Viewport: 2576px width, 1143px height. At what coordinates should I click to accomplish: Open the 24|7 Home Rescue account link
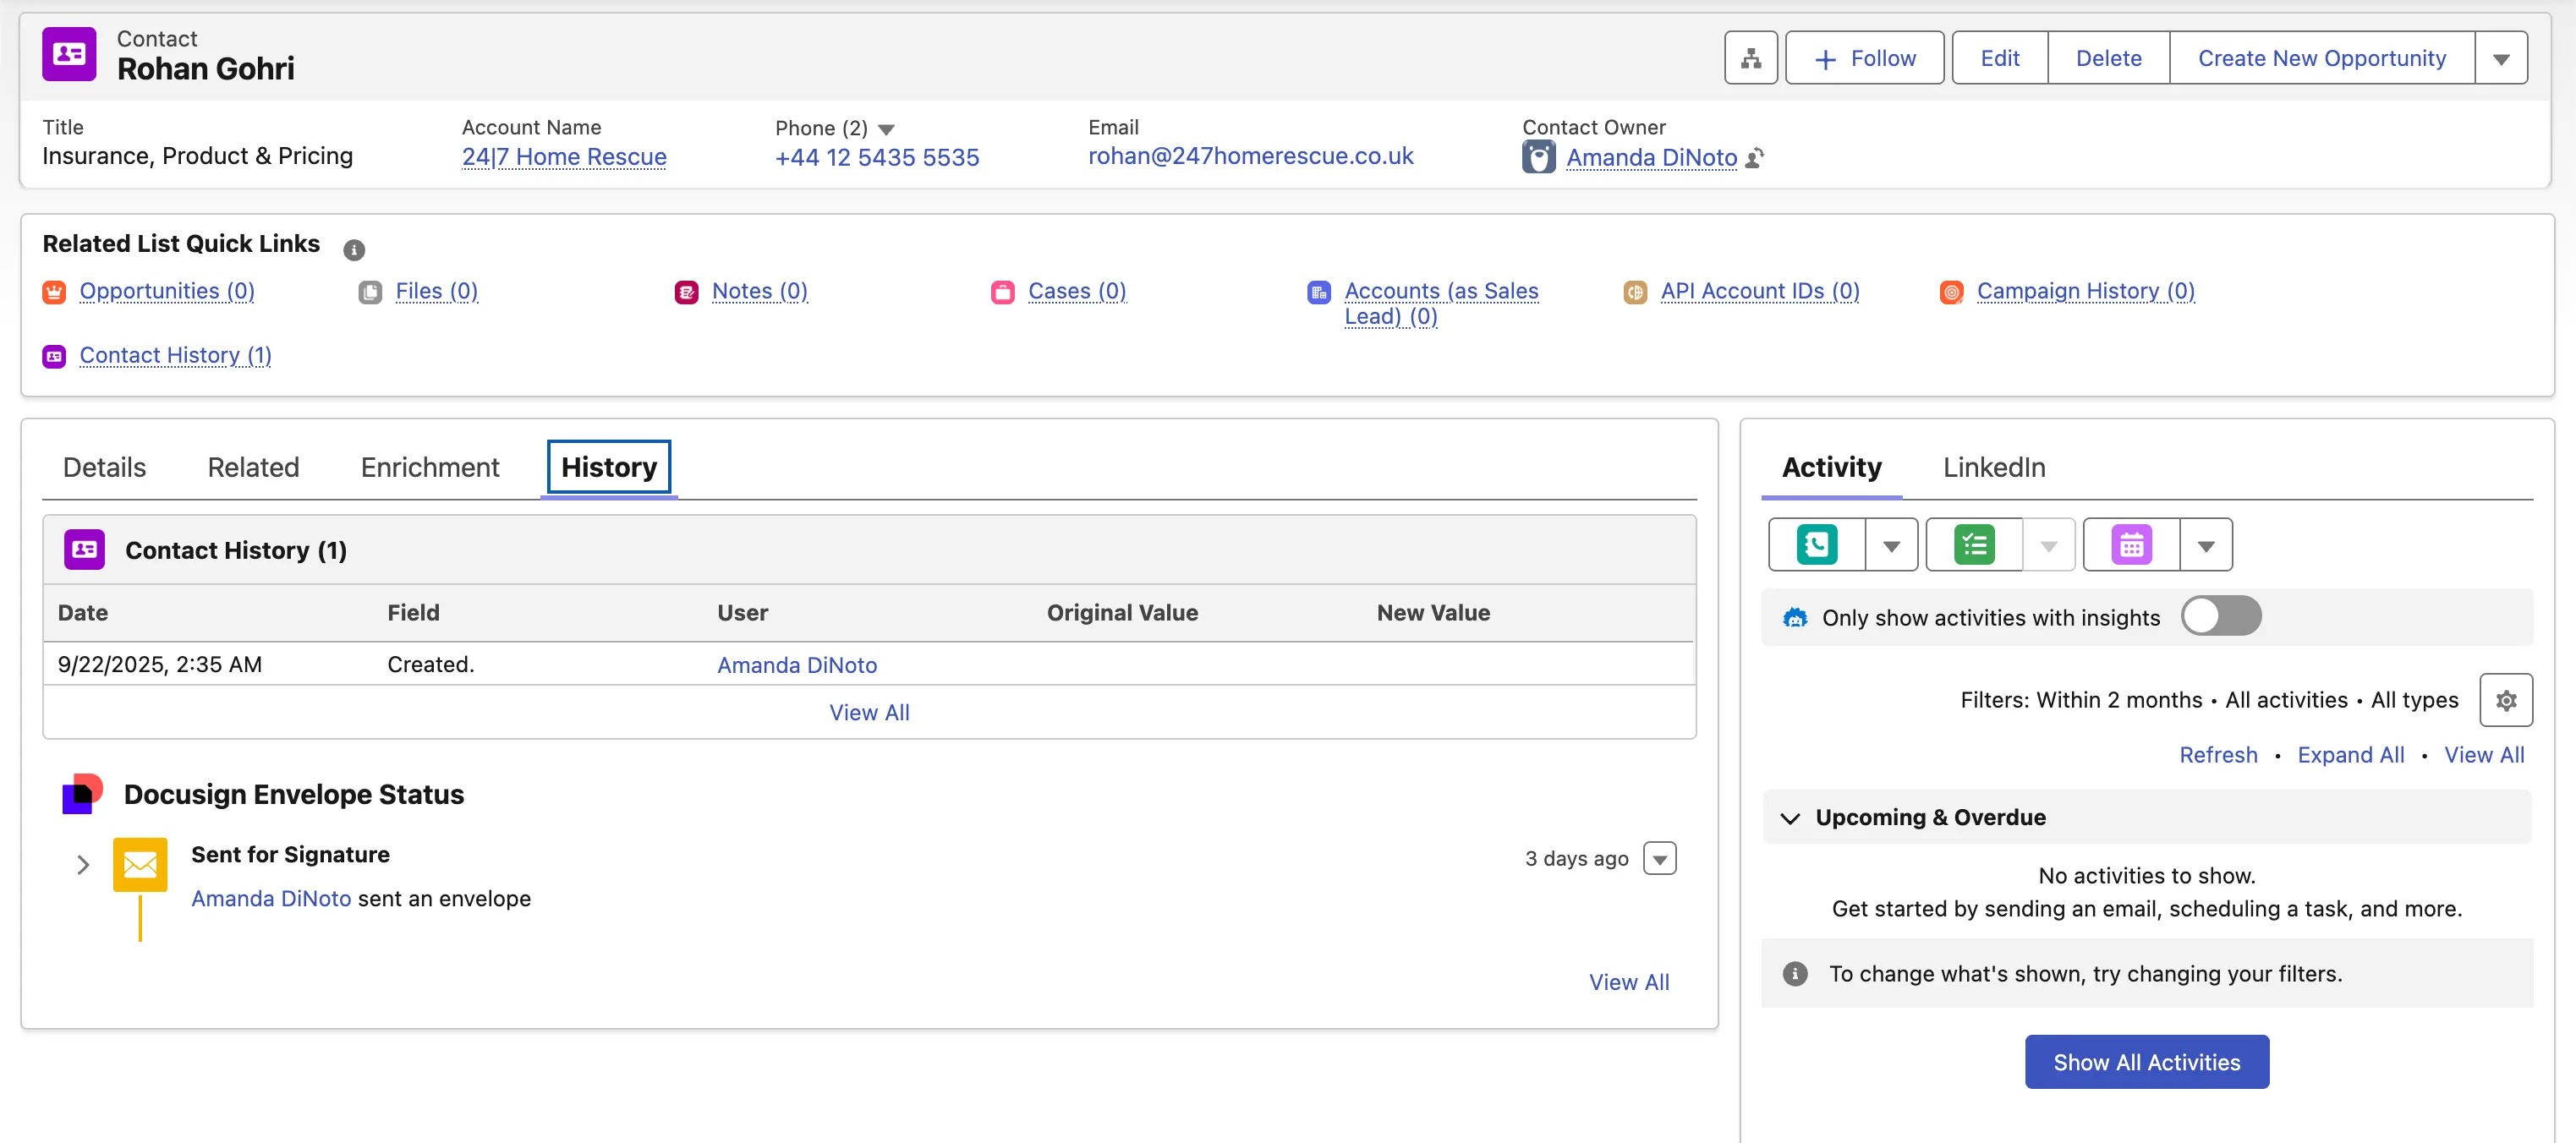click(564, 157)
